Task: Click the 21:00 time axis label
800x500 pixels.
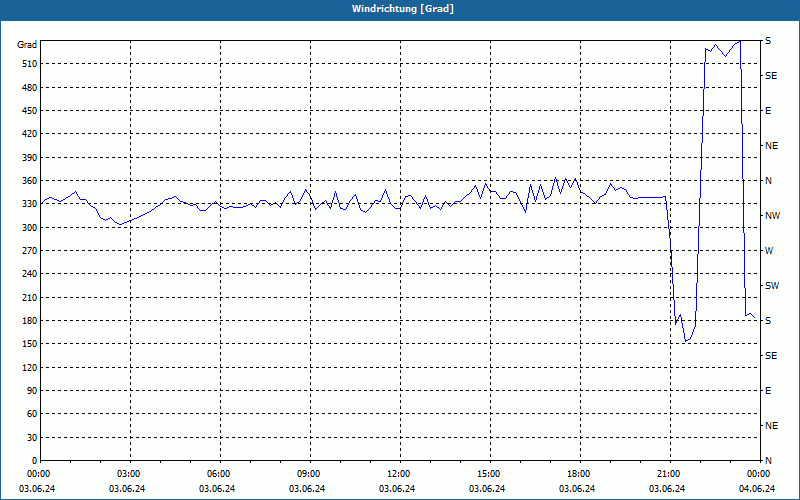Action: tap(668, 474)
